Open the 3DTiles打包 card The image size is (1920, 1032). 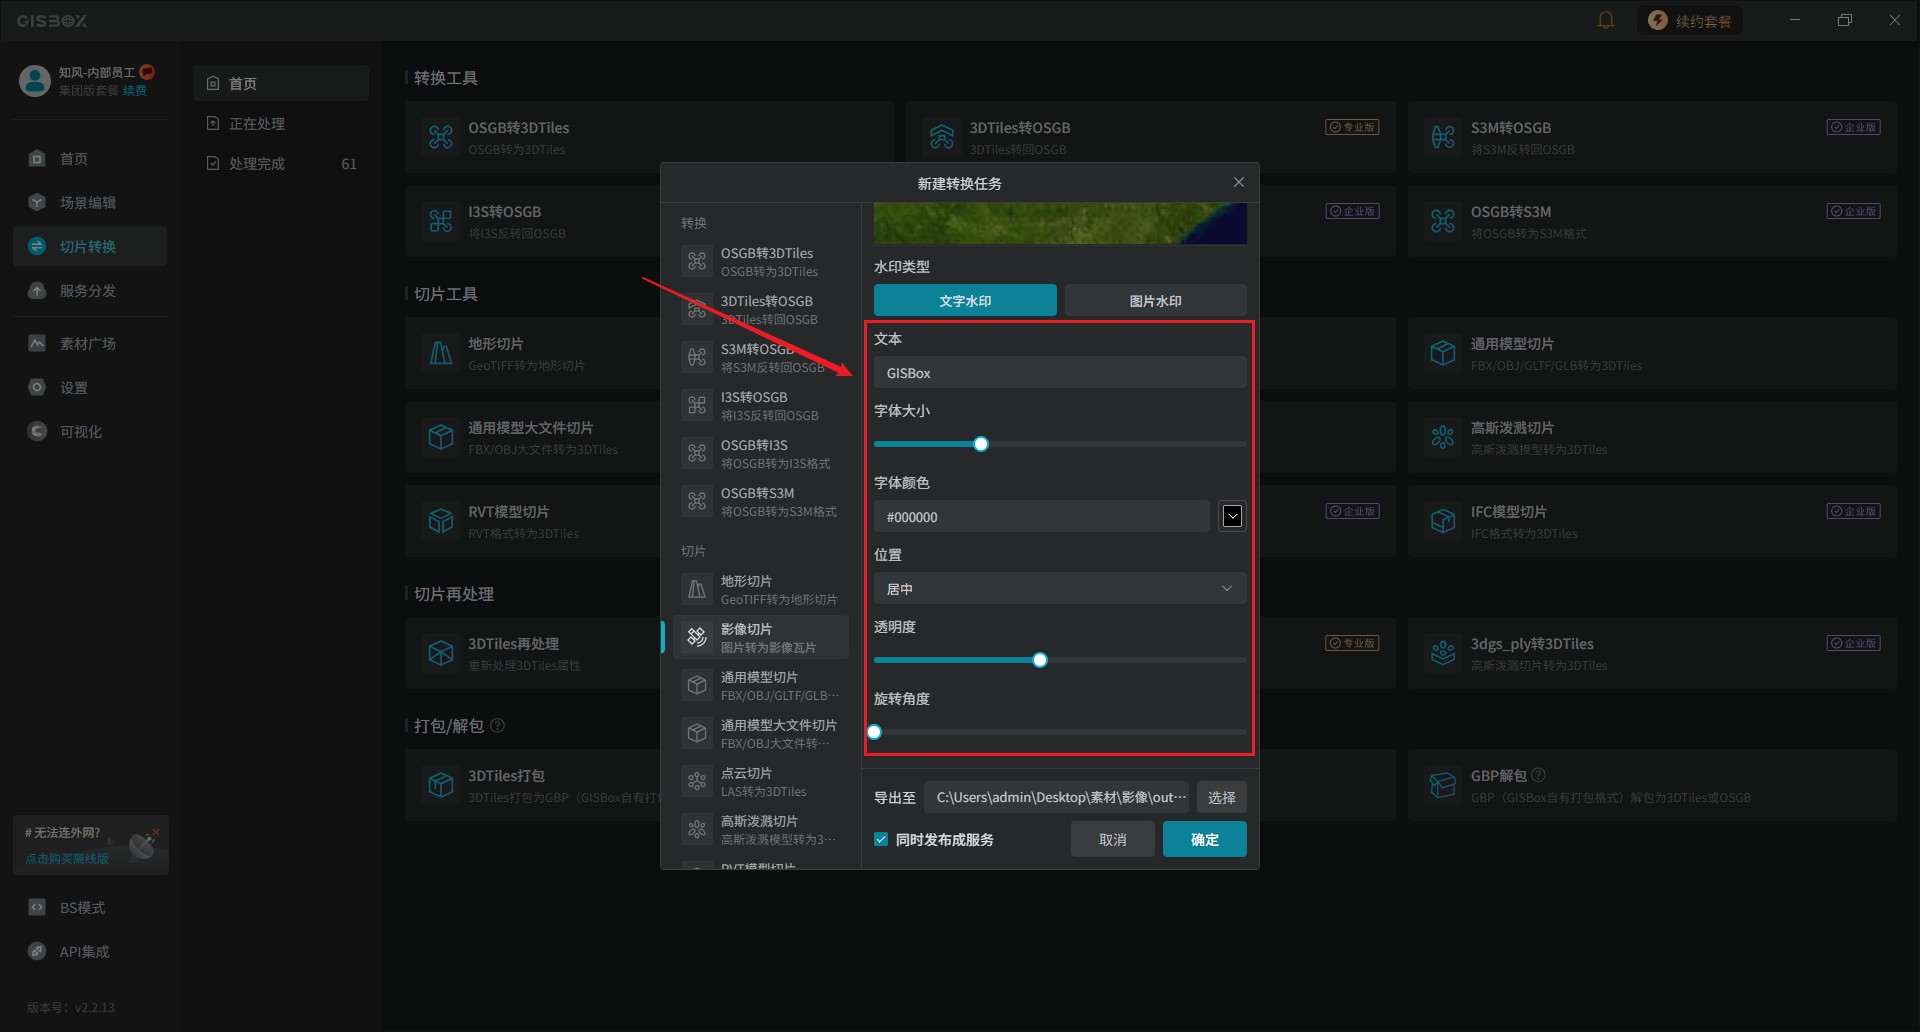coord(533,785)
